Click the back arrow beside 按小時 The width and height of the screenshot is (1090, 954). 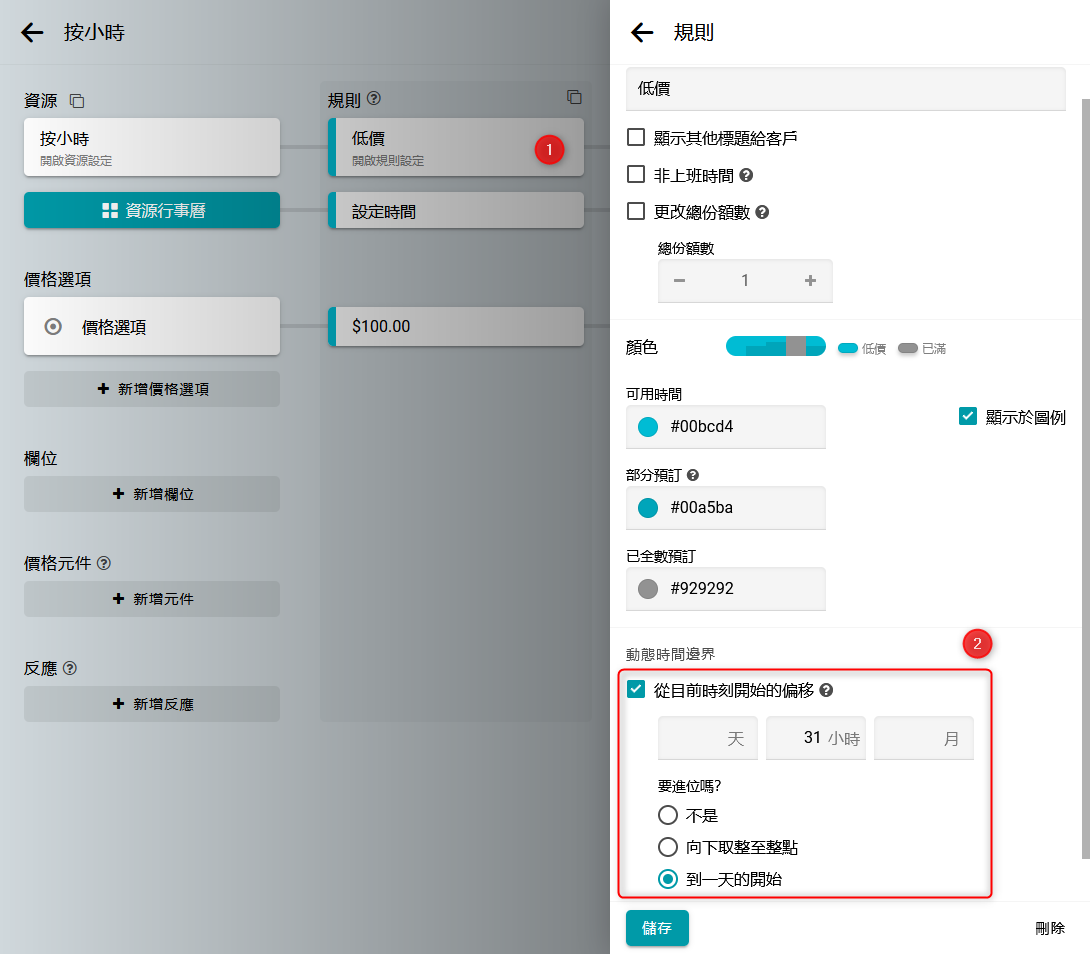33,33
